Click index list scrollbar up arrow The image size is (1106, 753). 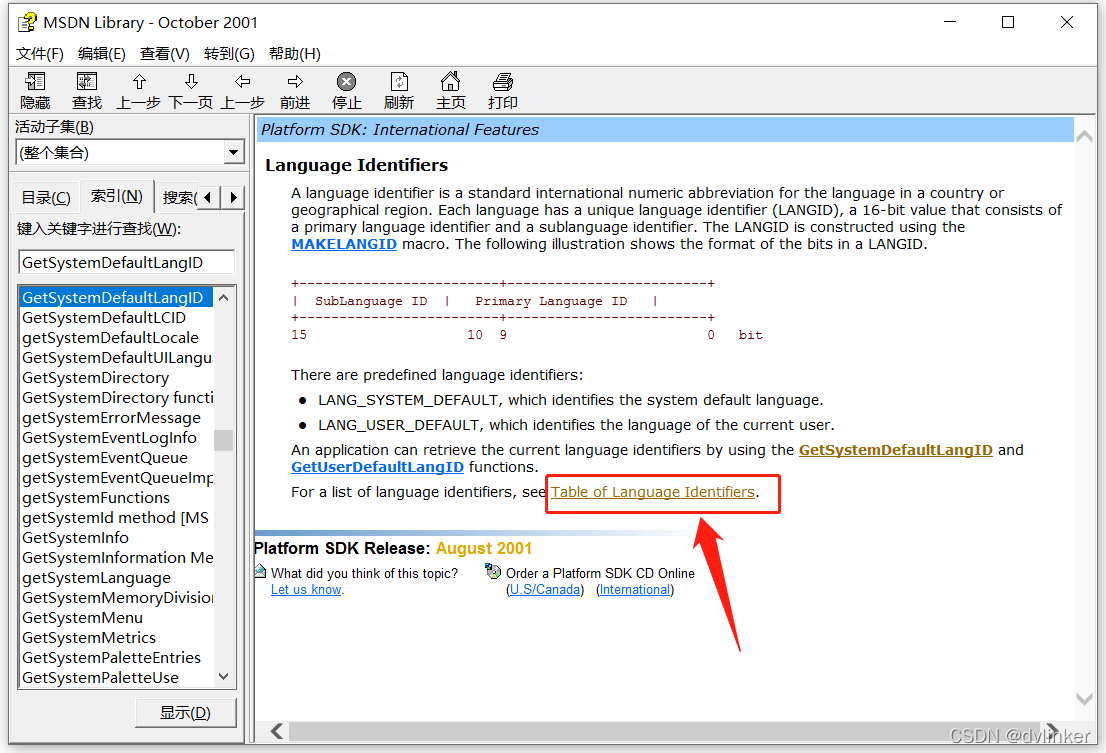(x=224, y=298)
